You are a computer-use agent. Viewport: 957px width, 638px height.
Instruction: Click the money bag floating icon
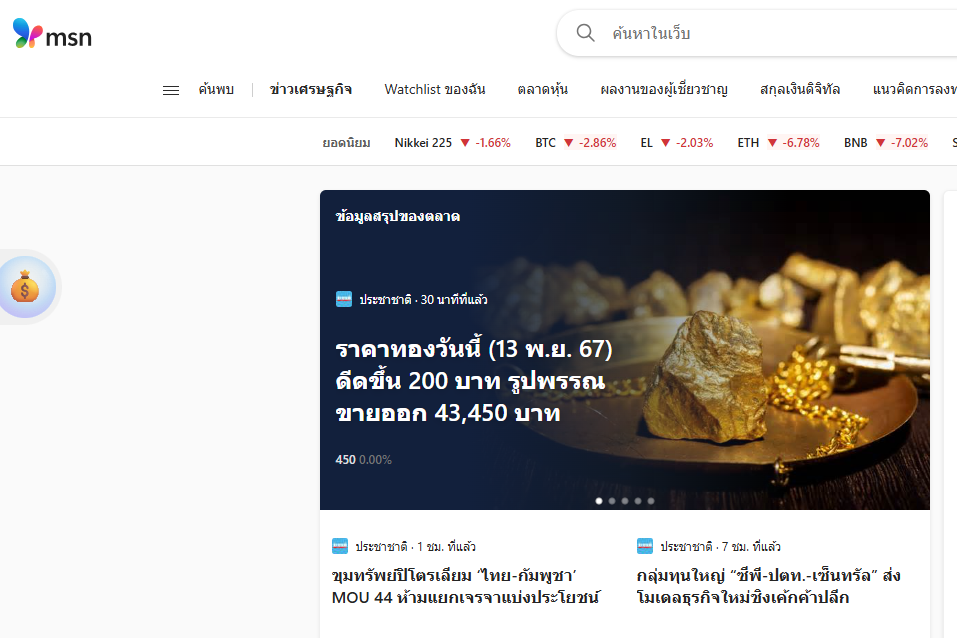tap(25, 288)
